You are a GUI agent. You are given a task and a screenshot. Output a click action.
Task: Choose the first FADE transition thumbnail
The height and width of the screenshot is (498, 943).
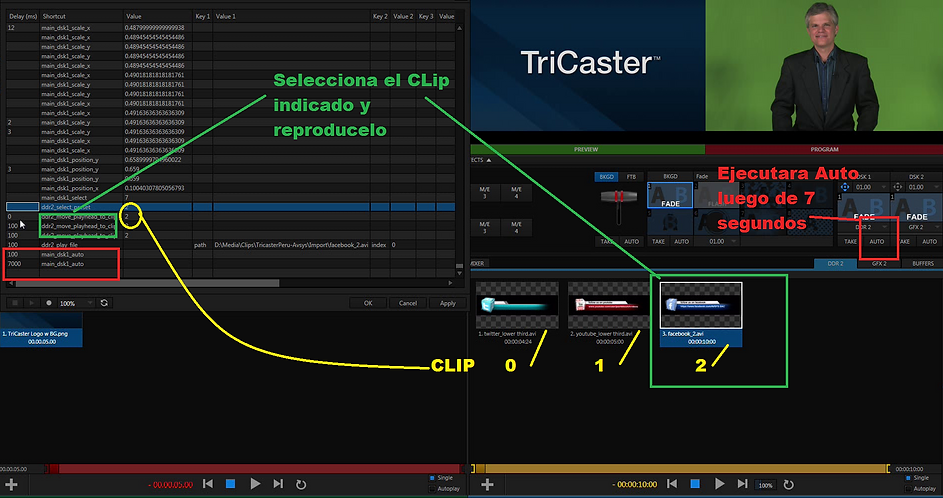(x=670, y=195)
